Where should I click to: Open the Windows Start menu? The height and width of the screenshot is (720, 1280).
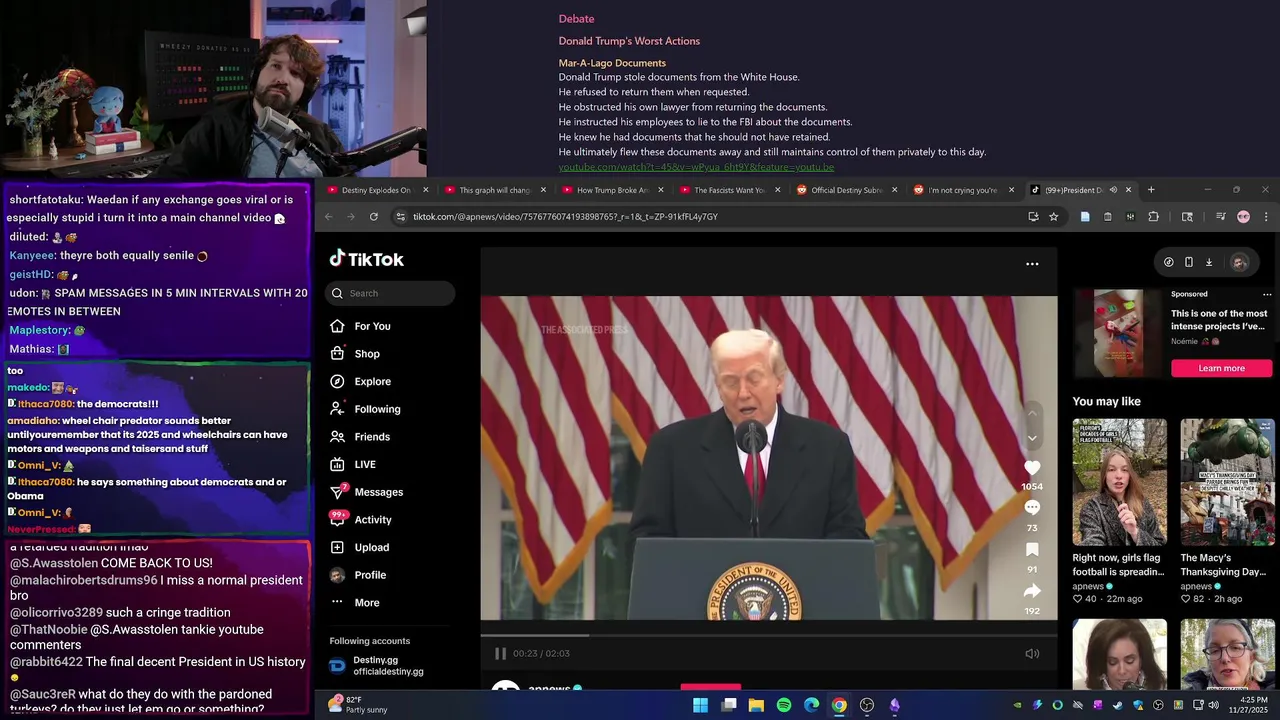tap(701, 705)
